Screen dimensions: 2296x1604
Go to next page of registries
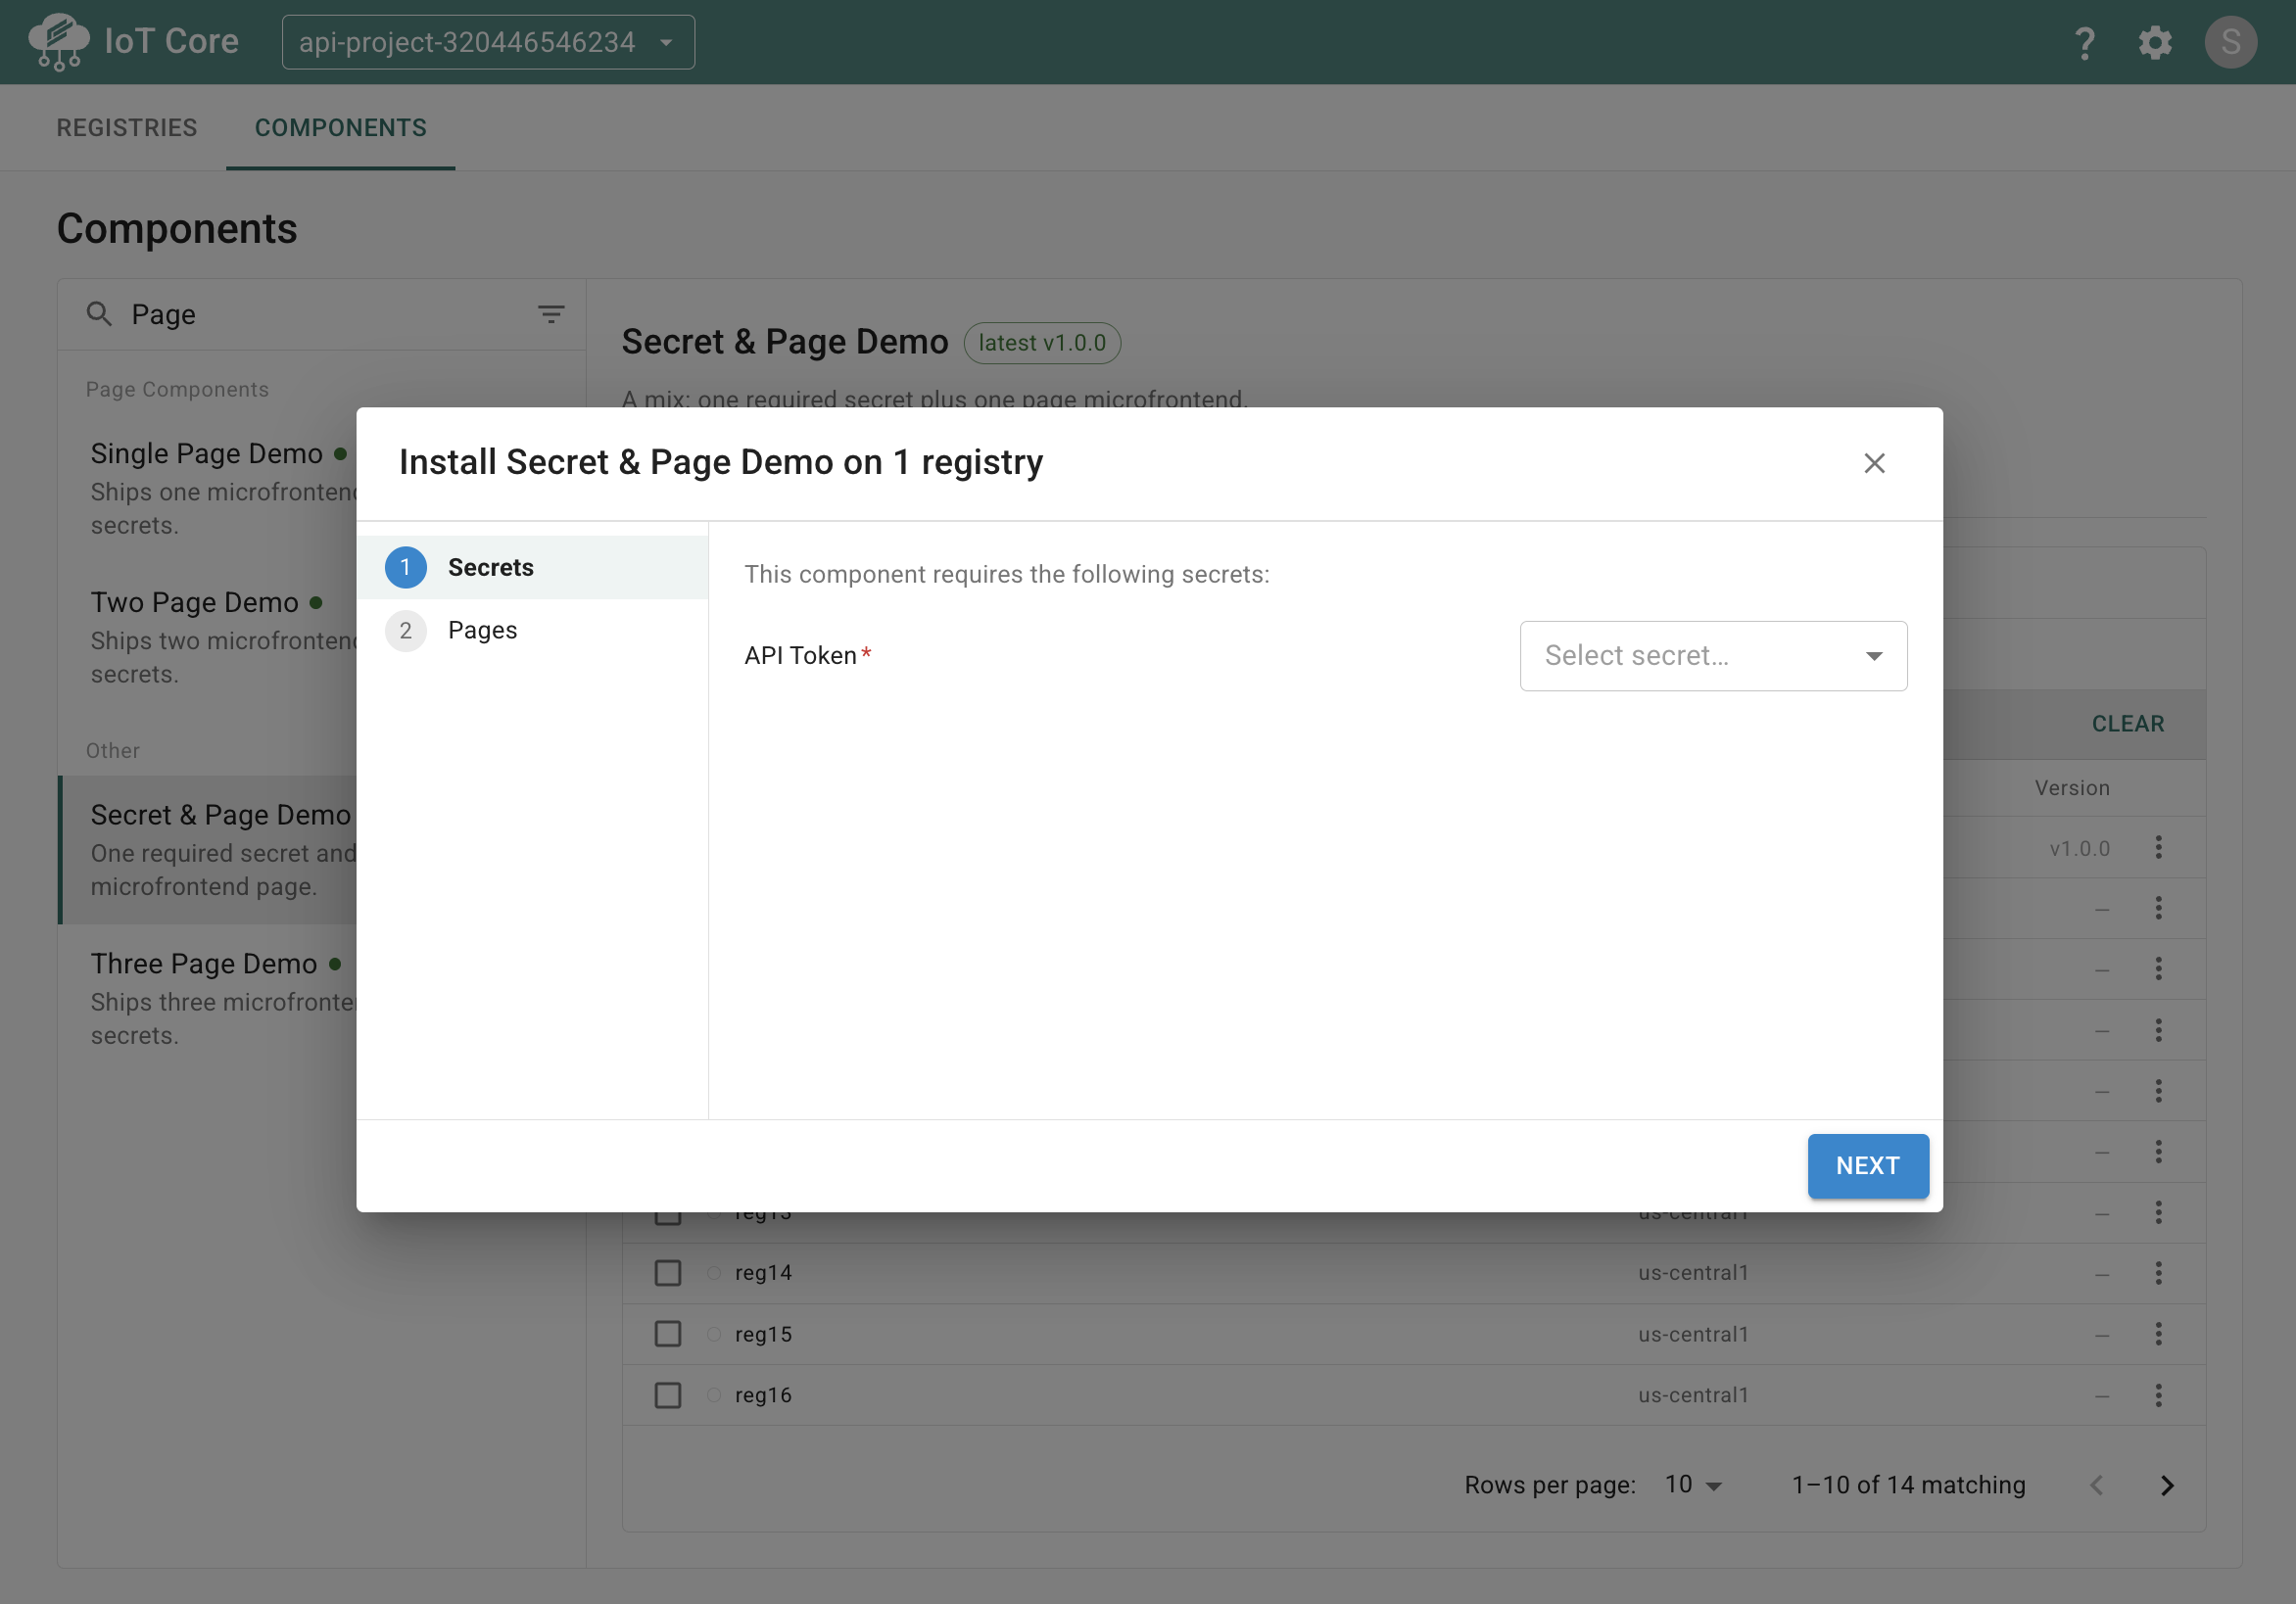(x=2167, y=1485)
